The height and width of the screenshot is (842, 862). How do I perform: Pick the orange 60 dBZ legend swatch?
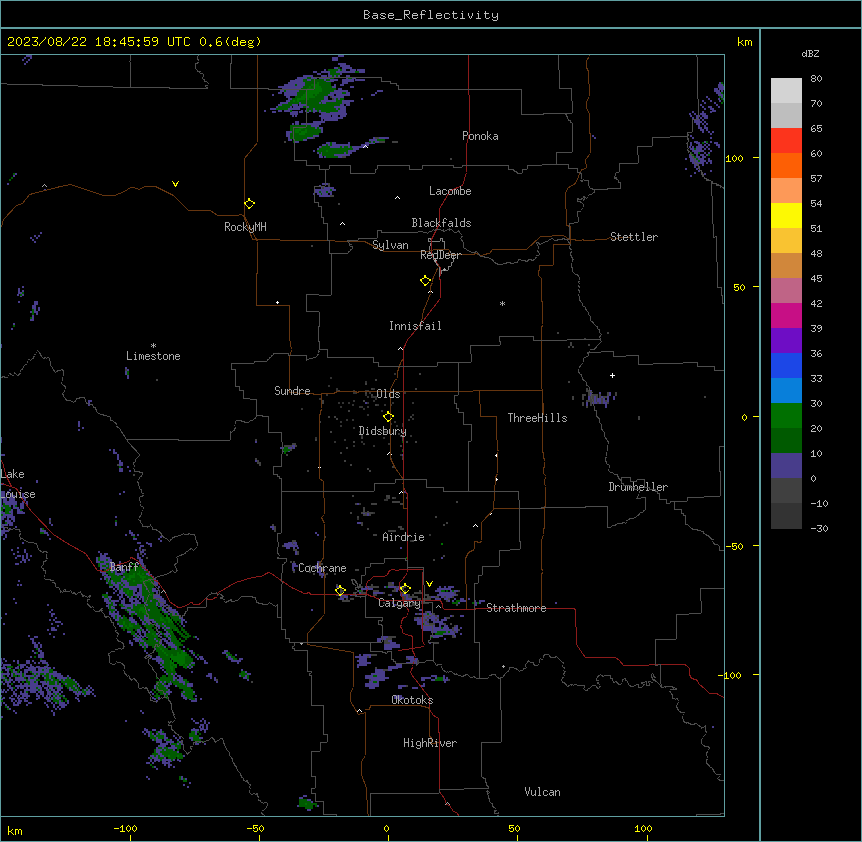(x=786, y=165)
